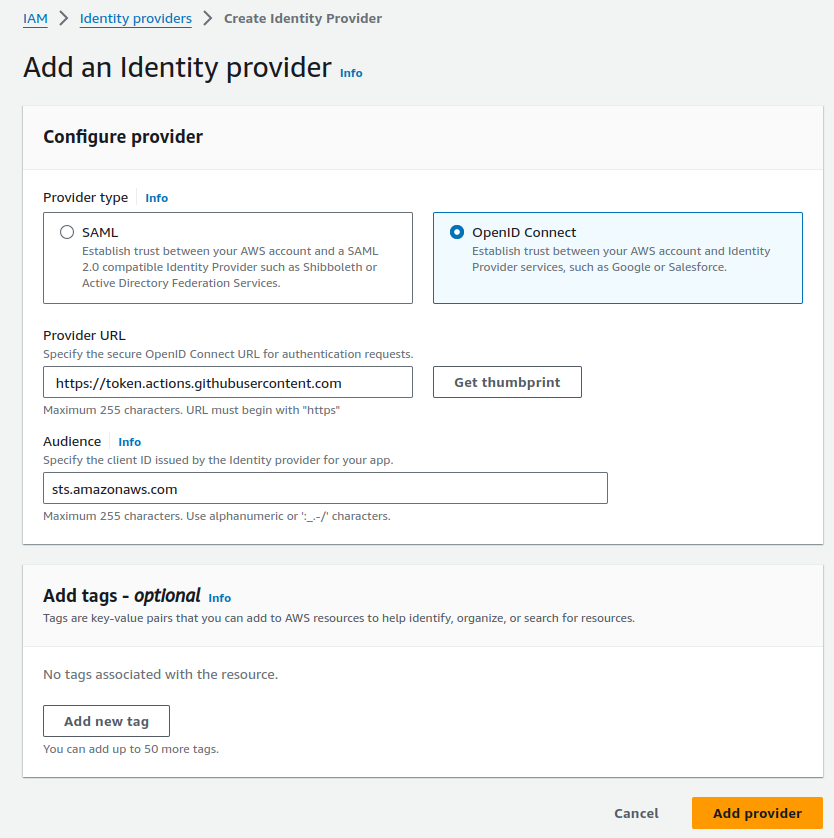The height and width of the screenshot is (838, 834).
Task: Open Info link beside Add tags heading
Action: [220, 598]
